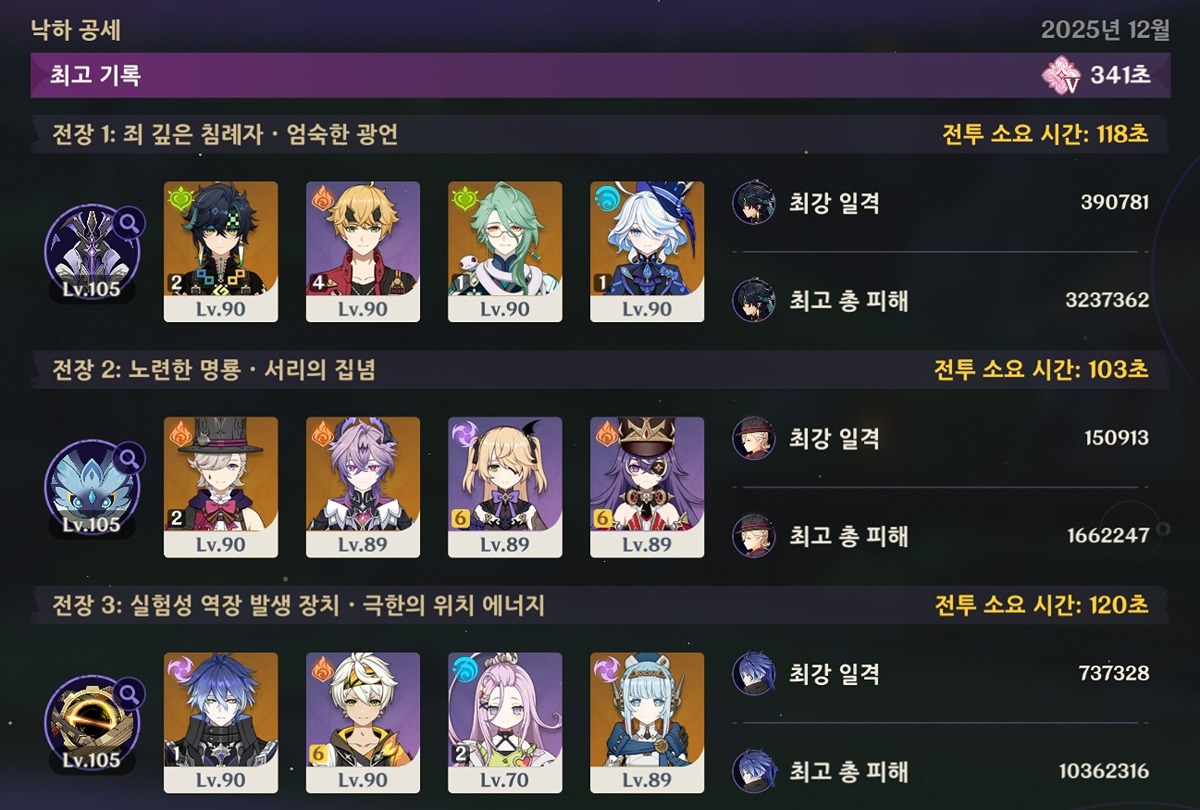Image resolution: width=1200 pixels, height=810 pixels.
Task: Click the 최강 일격 avatar for Battlefield 1
Action: (753, 203)
